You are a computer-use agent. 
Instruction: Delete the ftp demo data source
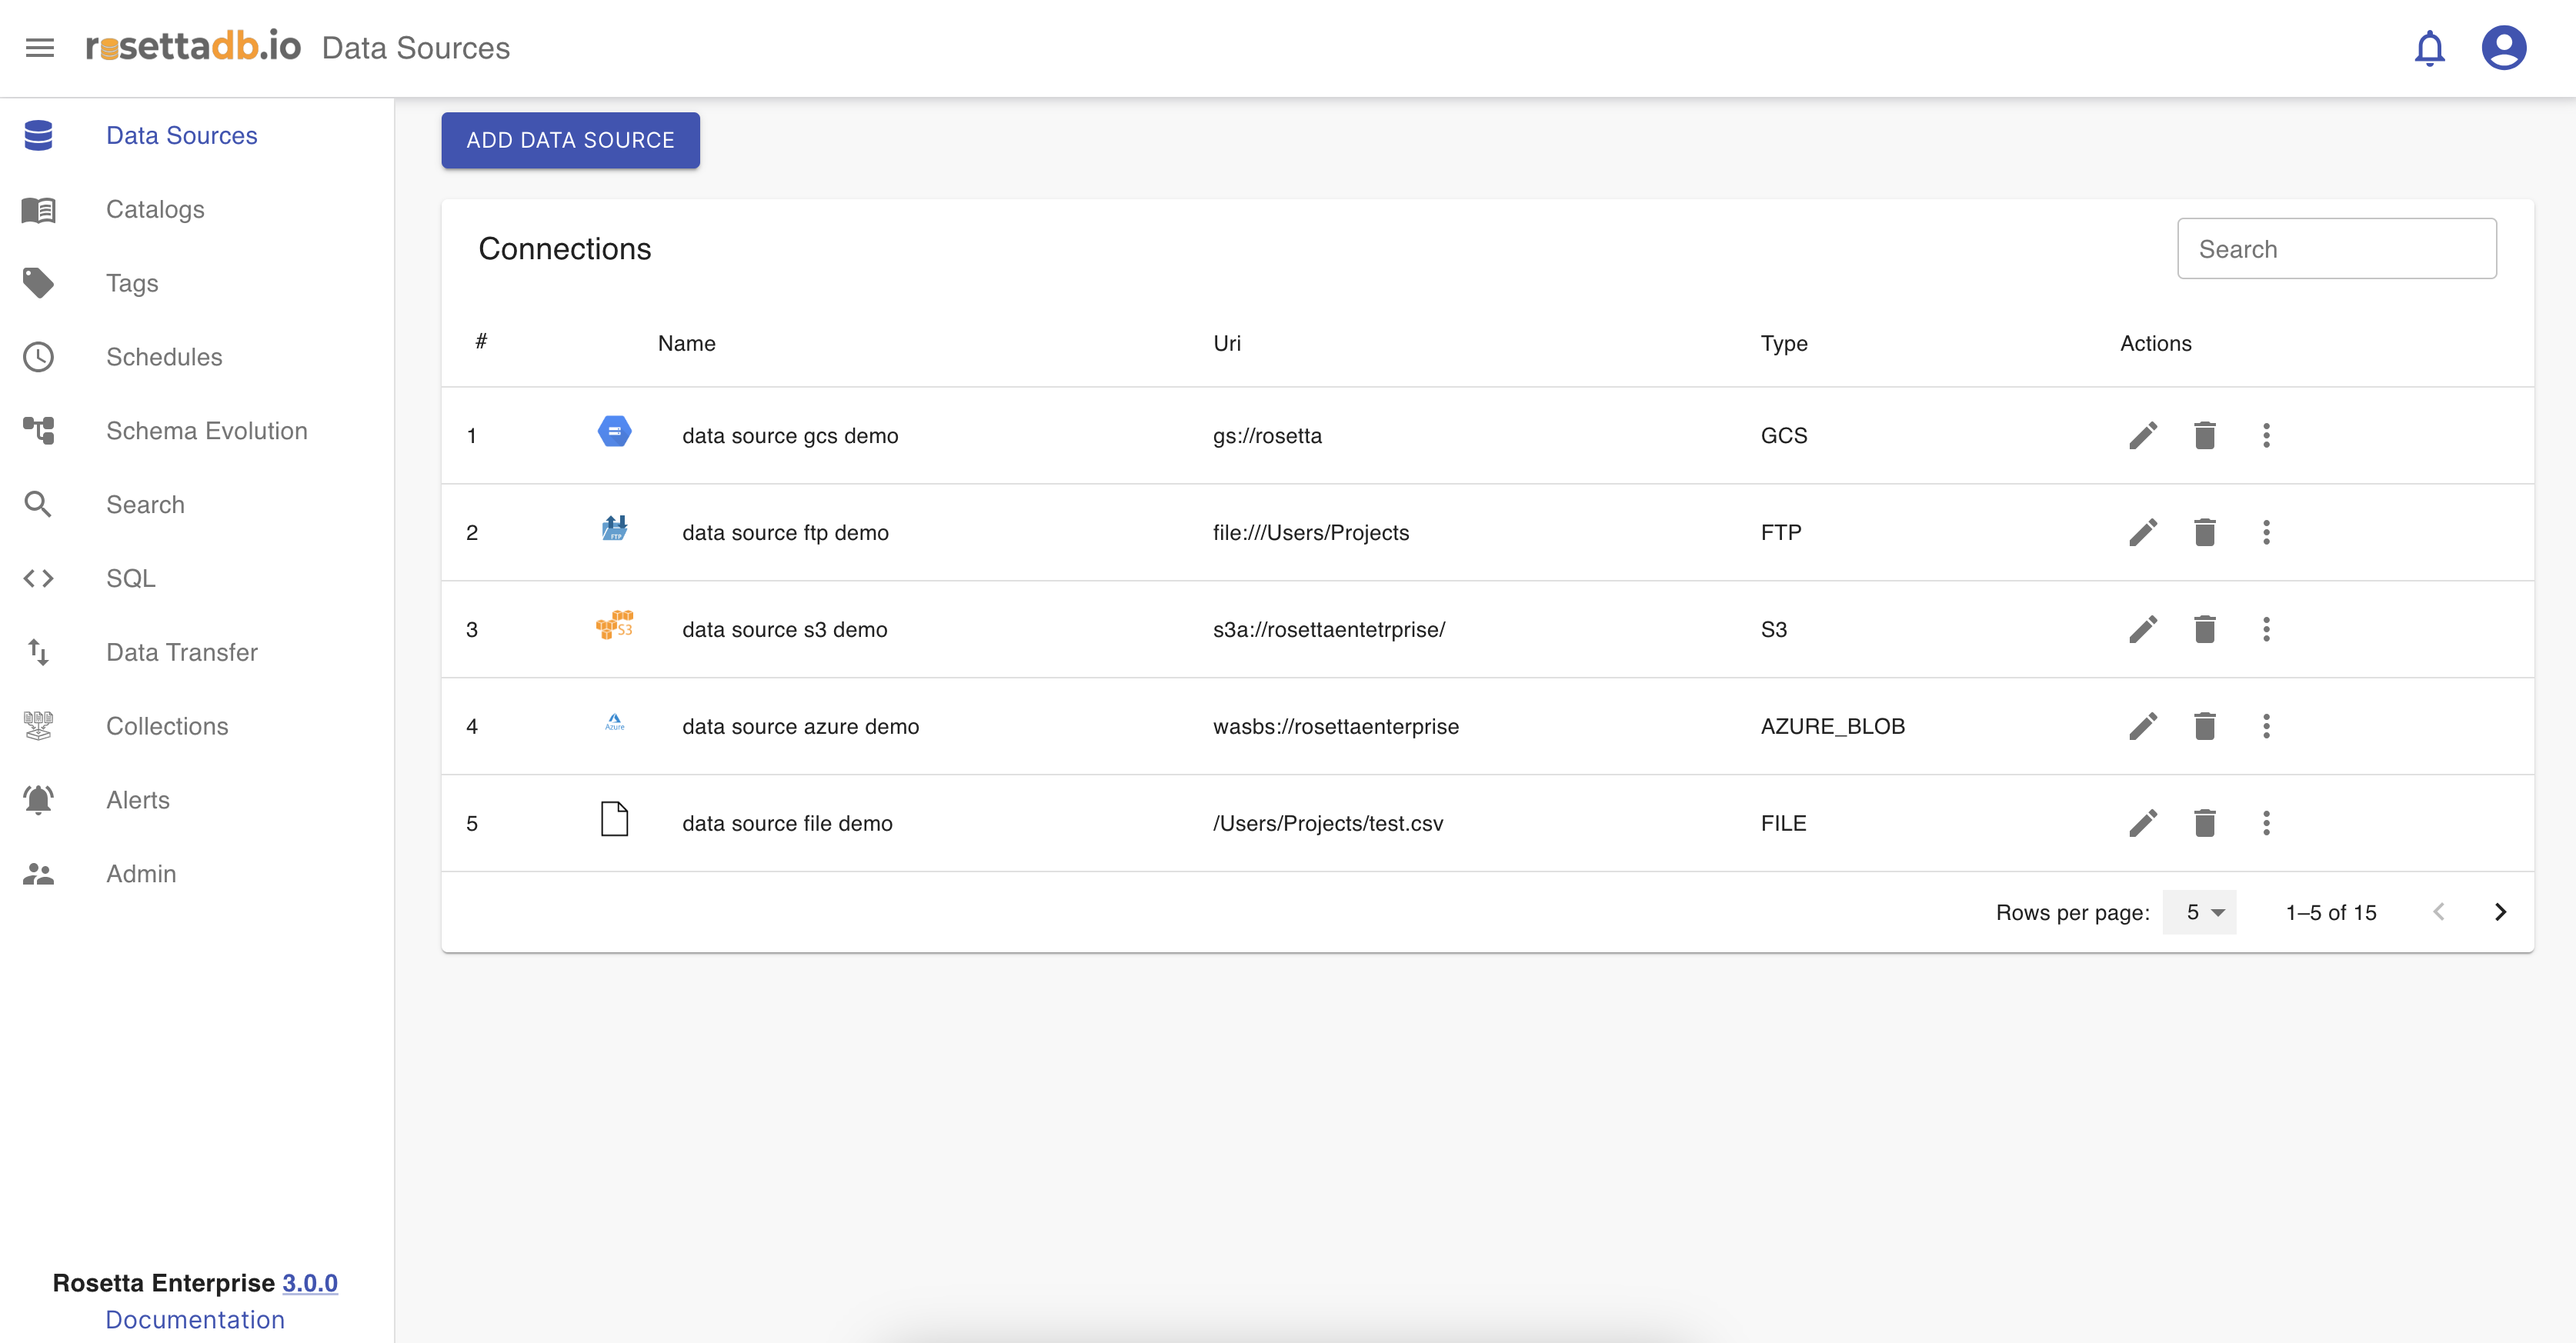point(2204,532)
